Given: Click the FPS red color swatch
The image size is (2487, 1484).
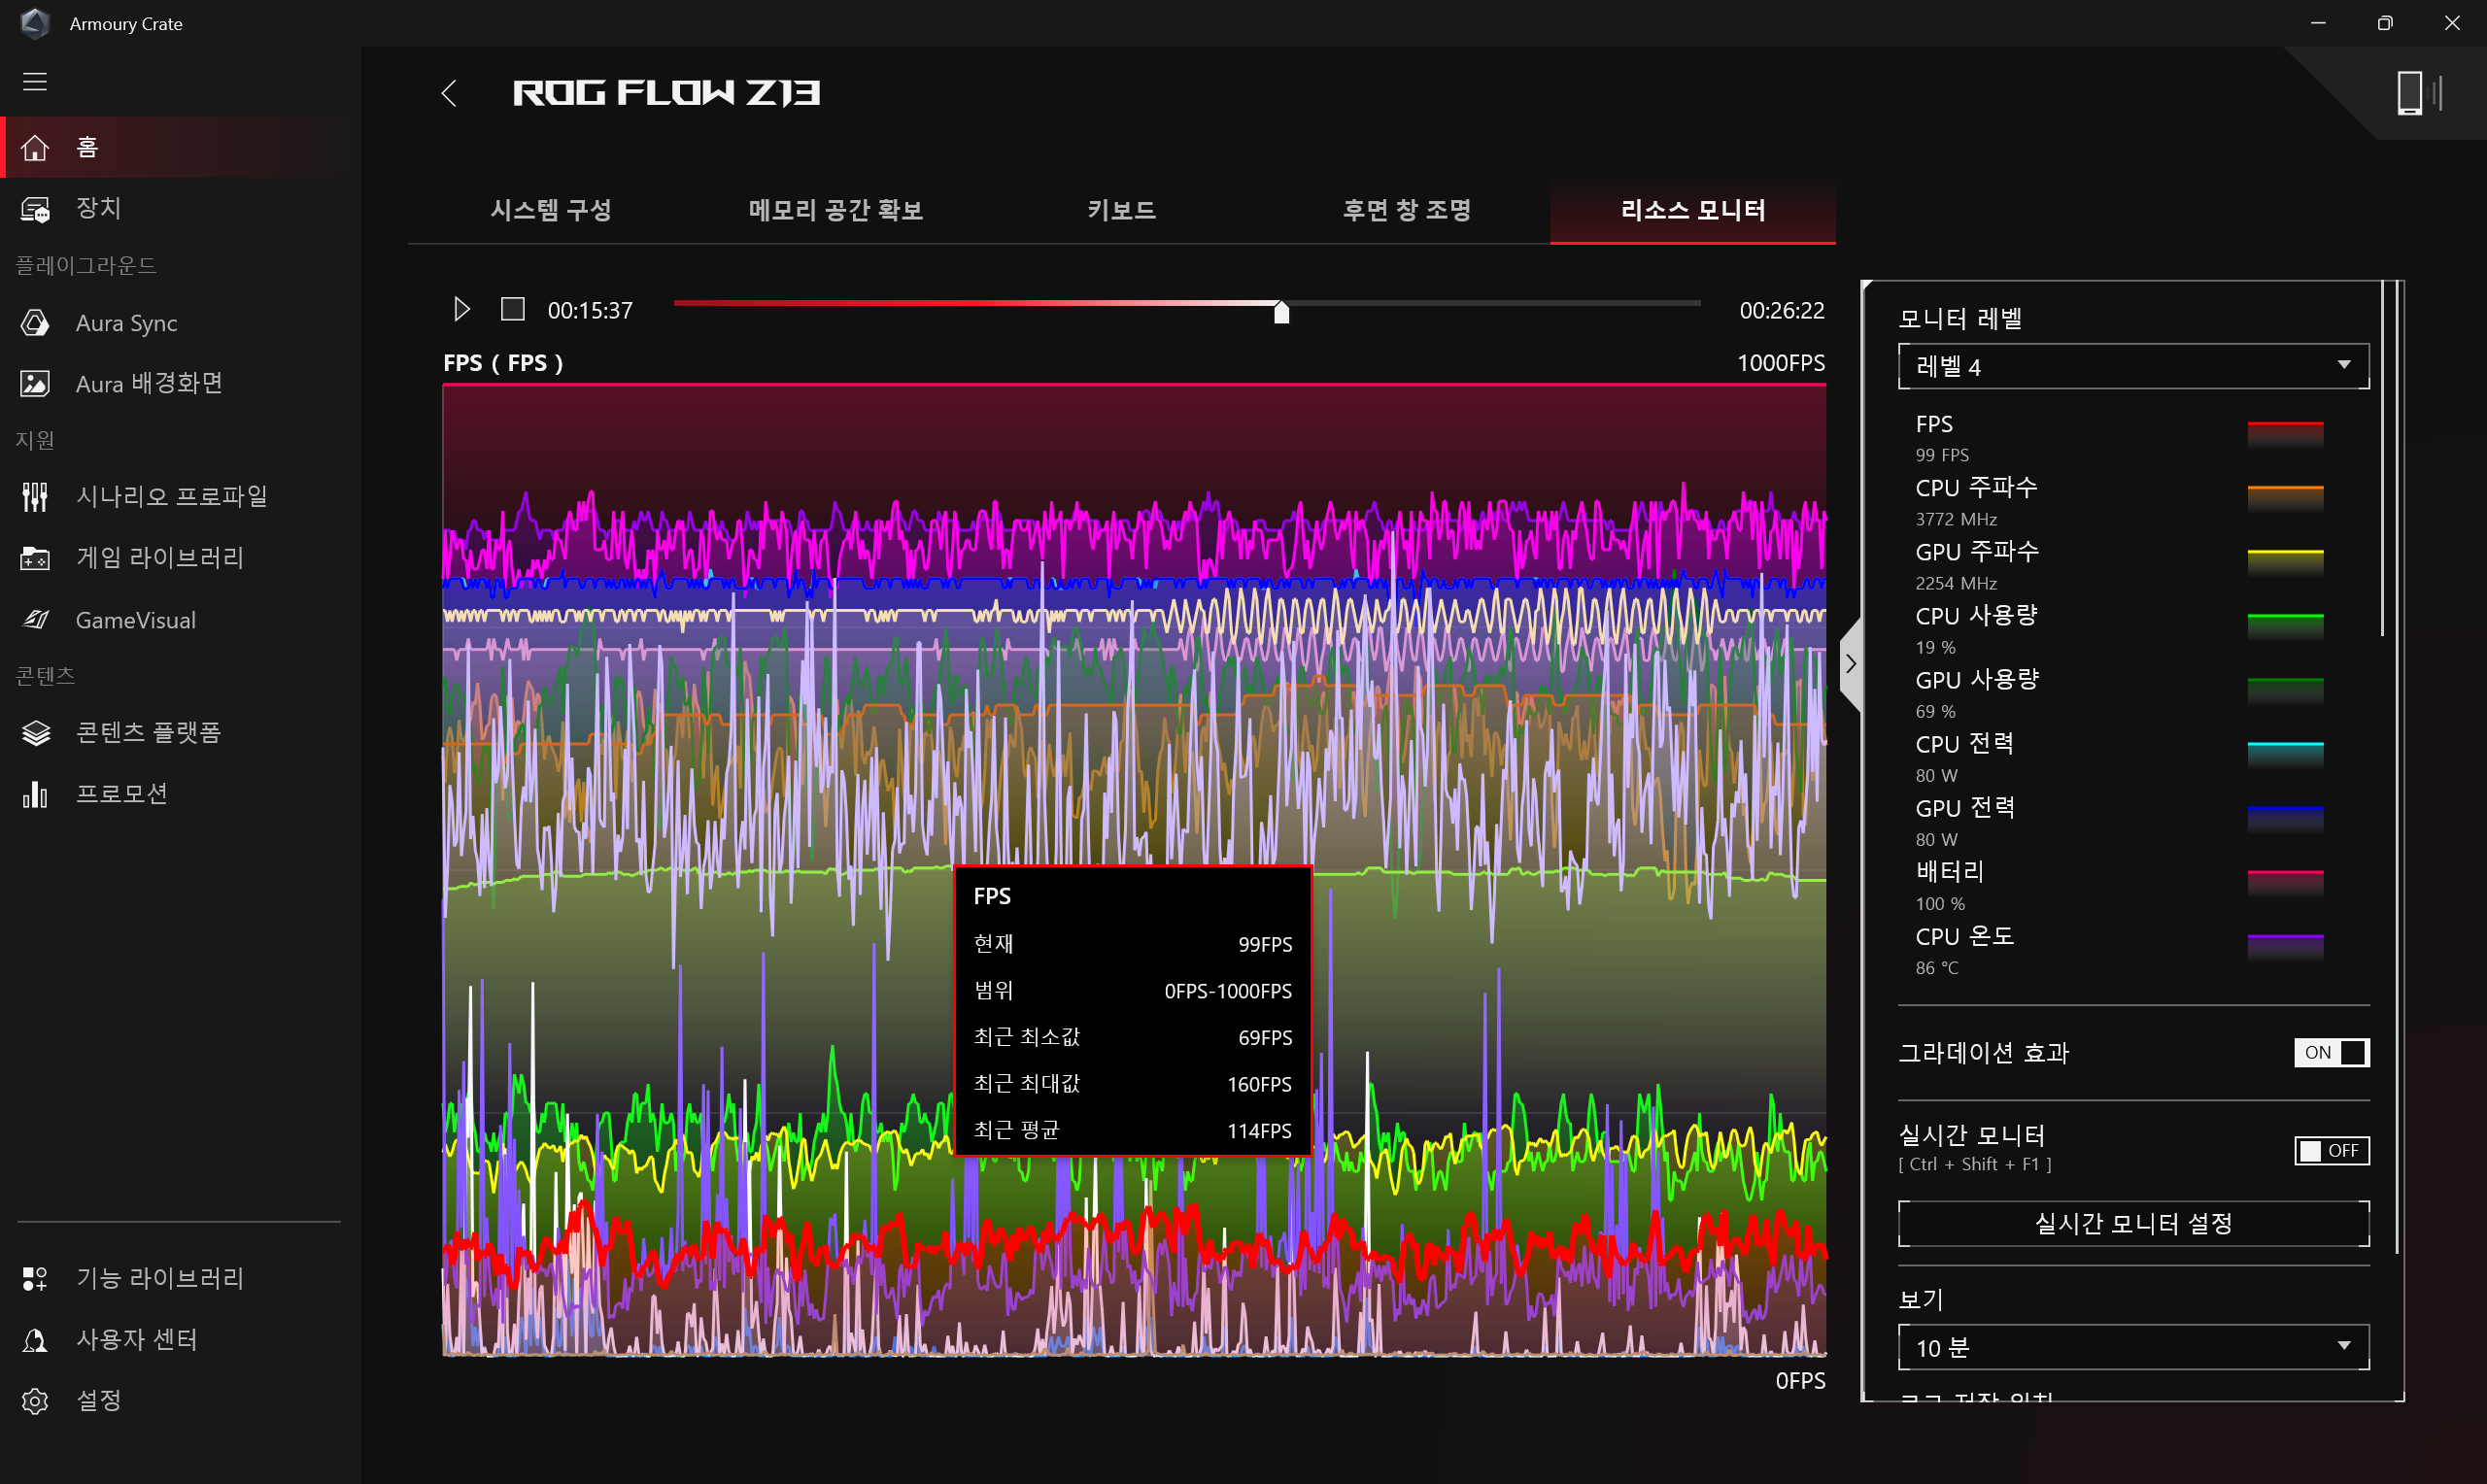Looking at the screenshot, I should (x=2285, y=434).
